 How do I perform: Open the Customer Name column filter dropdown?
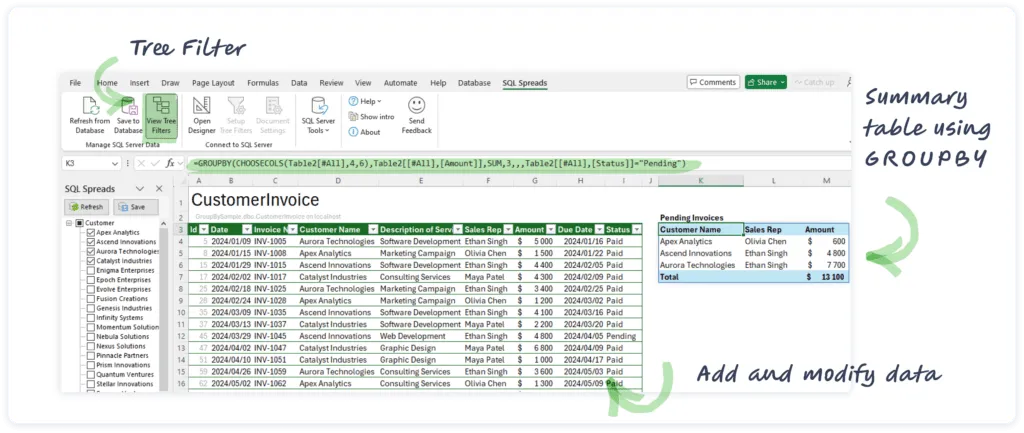point(372,229)
